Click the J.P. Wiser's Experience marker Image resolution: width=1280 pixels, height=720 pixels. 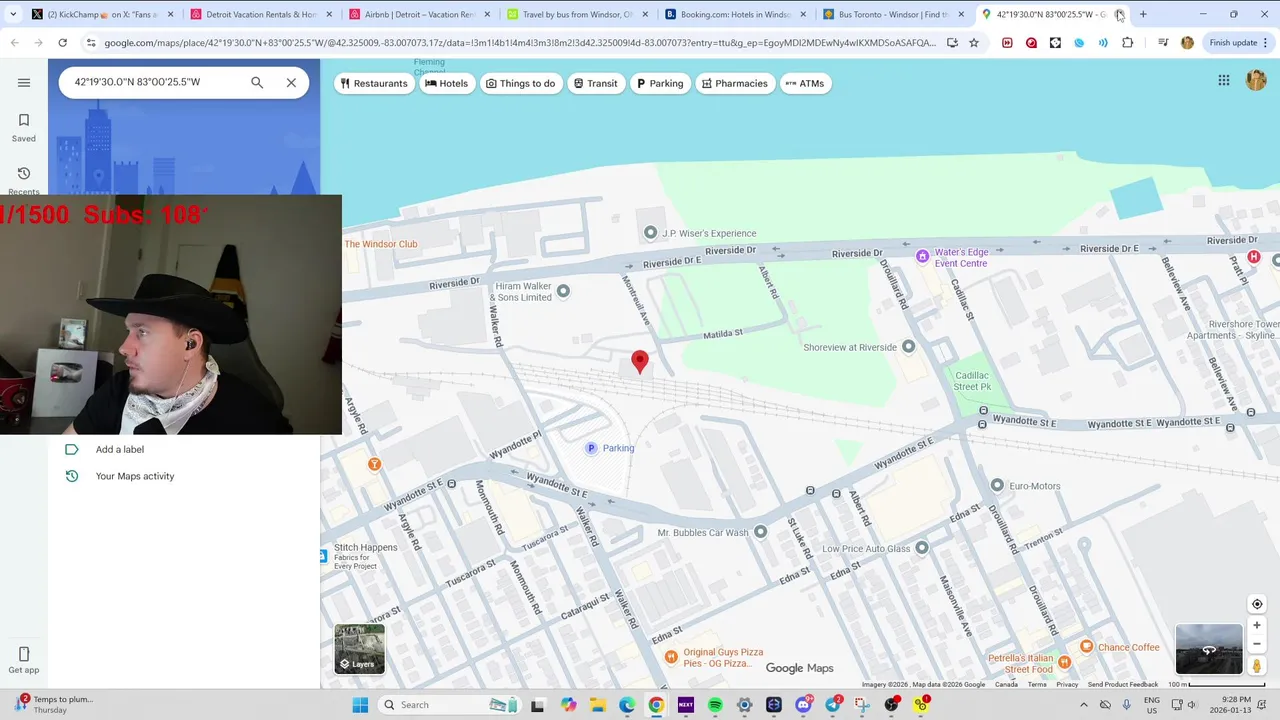click(651, 233)
